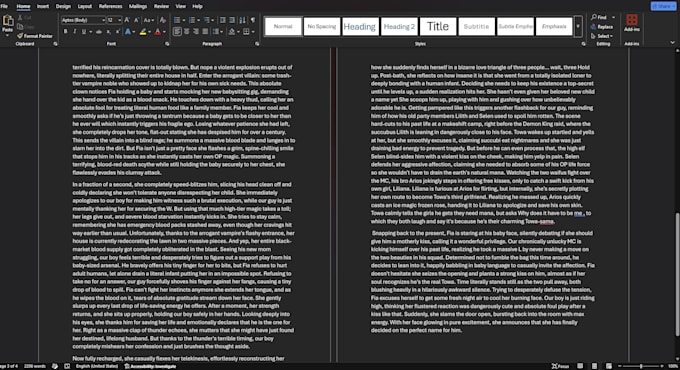Switch to the Insert tab
Screen dimensions: 680x370
pos(43,7)
